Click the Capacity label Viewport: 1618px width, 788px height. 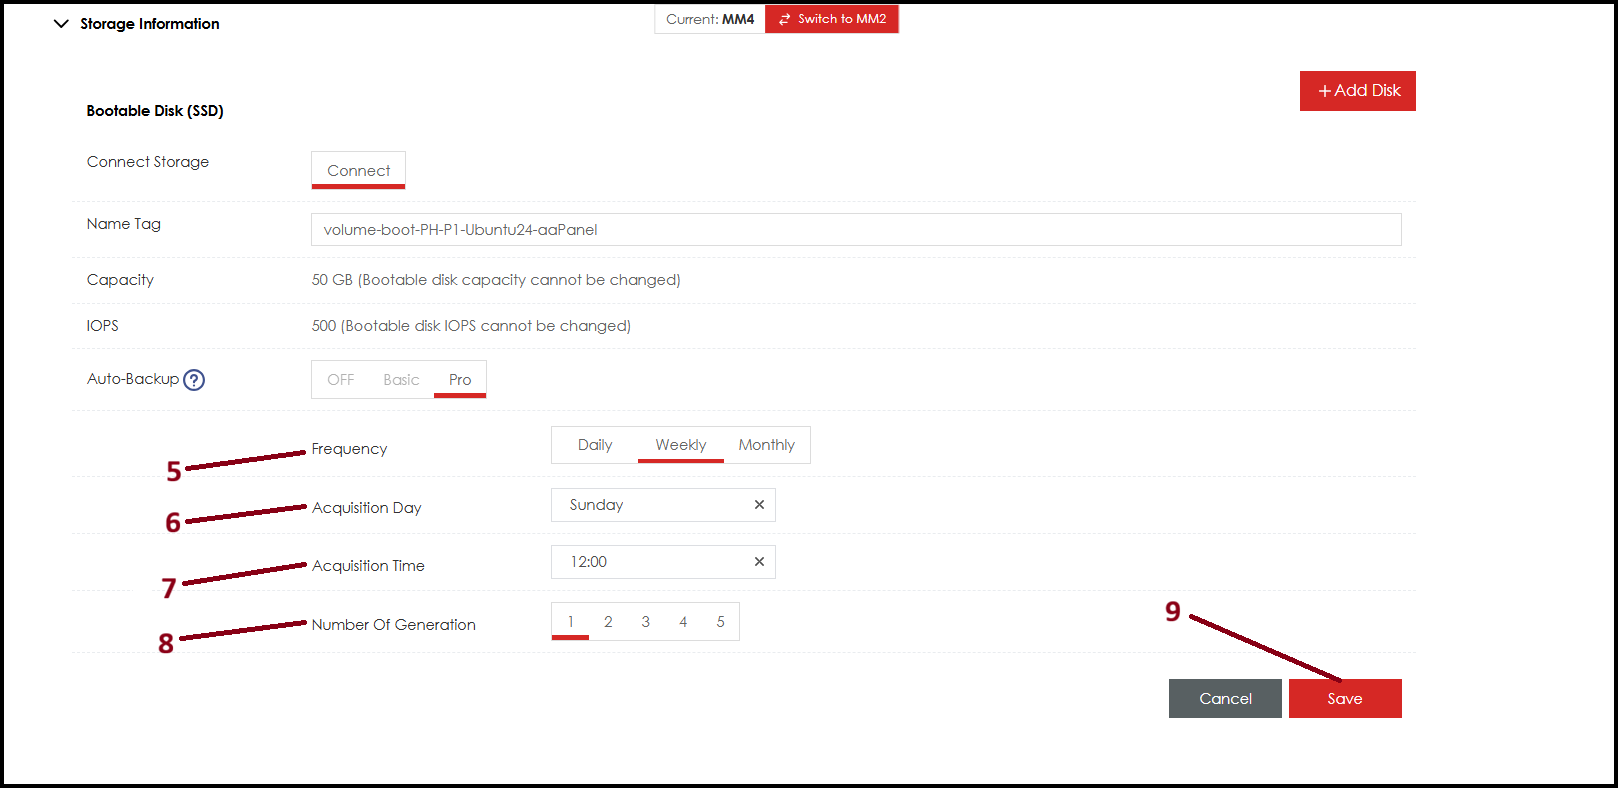tap(120, 280)
